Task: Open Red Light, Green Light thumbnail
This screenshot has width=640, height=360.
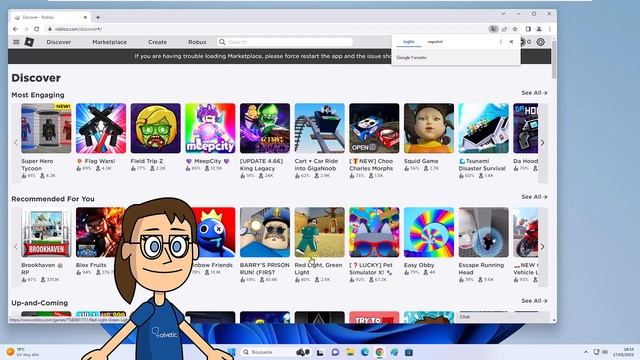Action: coord(320,232)
